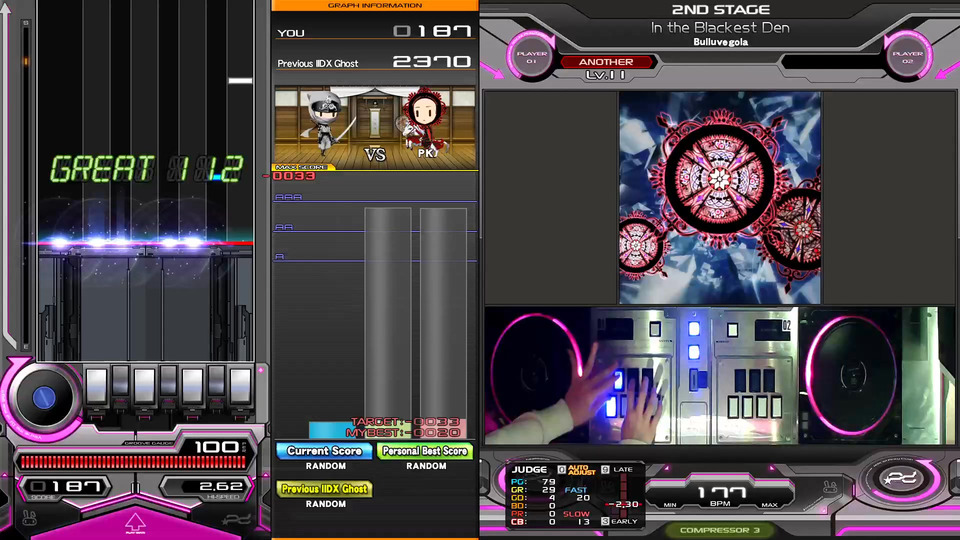Click the numbered icon next to LATE
Image resolution: width=960 pixels, height=540 pixels.
pos(605,470)
